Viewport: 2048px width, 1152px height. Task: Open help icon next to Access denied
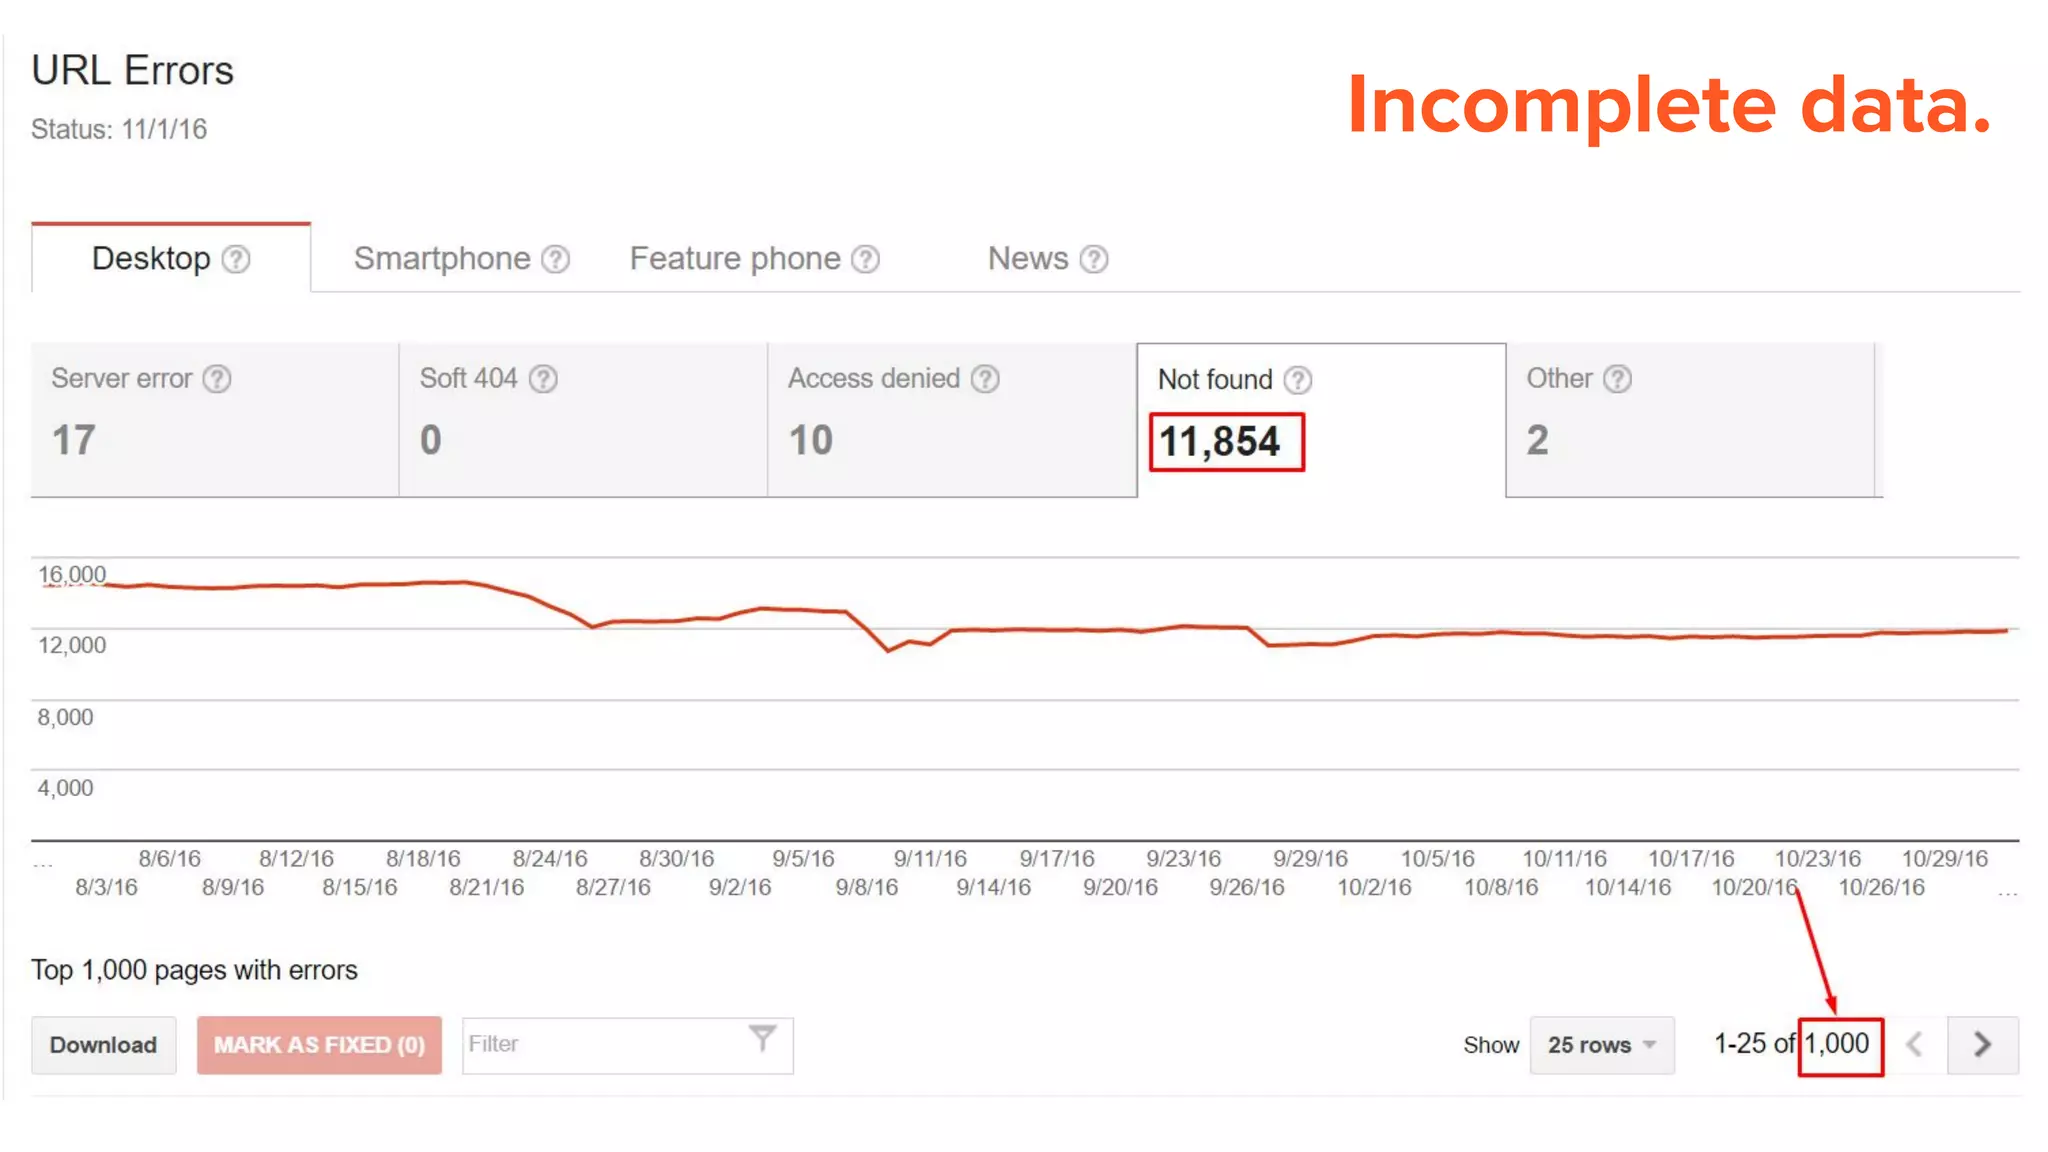(x=985, y=379)
